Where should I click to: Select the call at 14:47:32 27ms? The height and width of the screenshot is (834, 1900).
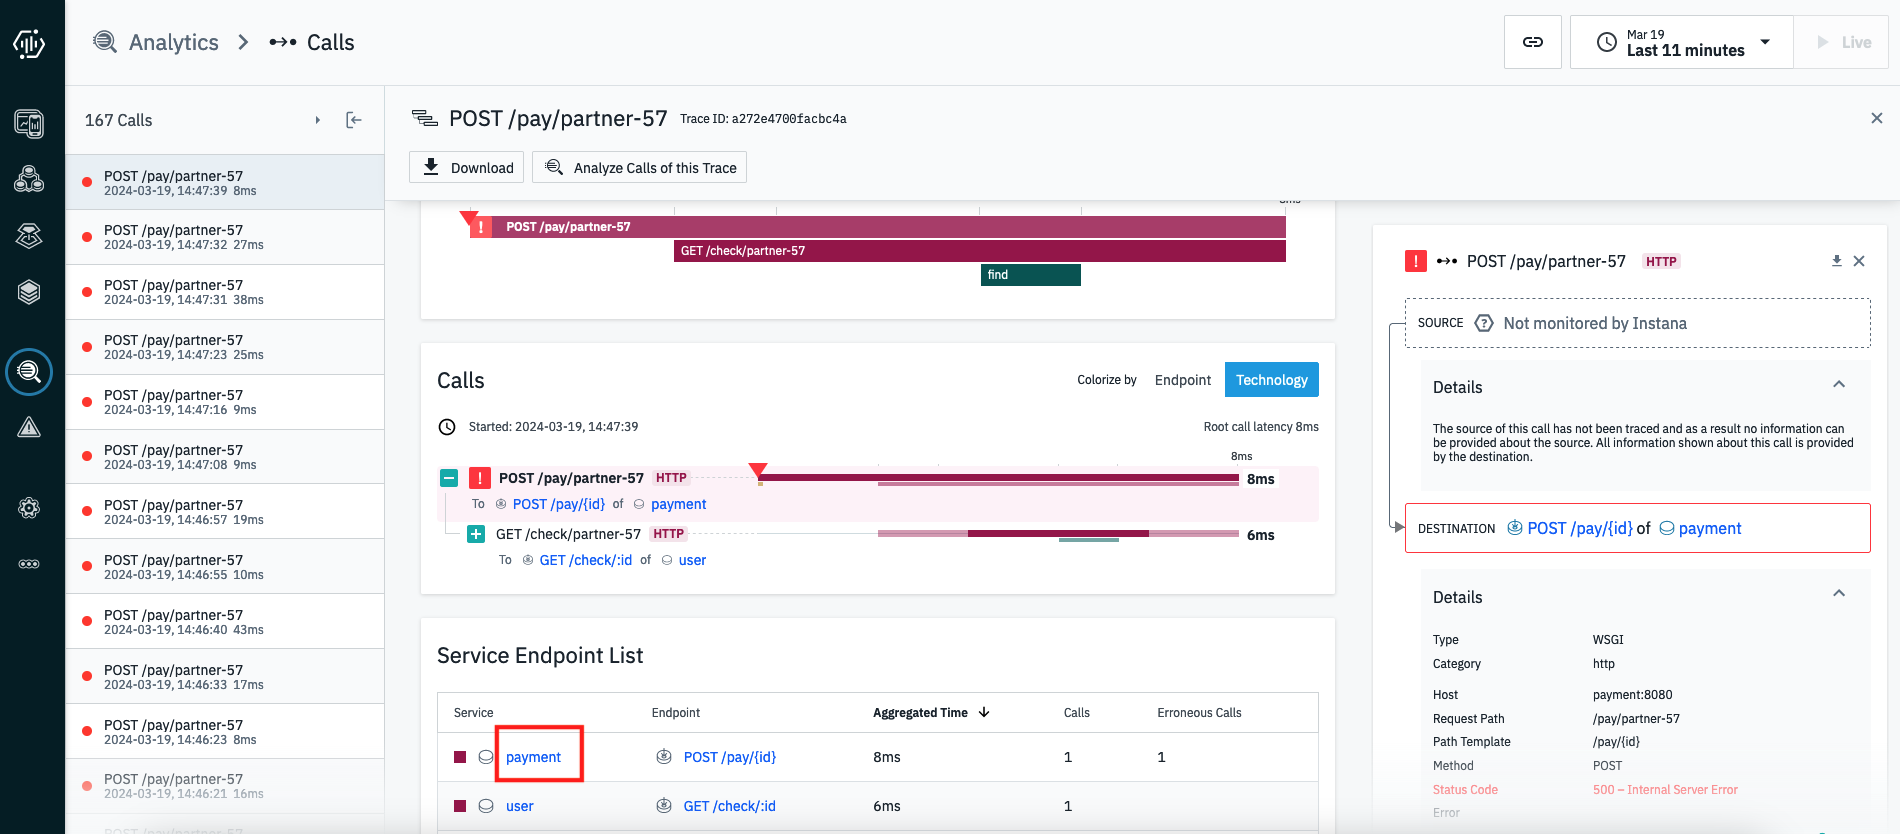point(225,237)
